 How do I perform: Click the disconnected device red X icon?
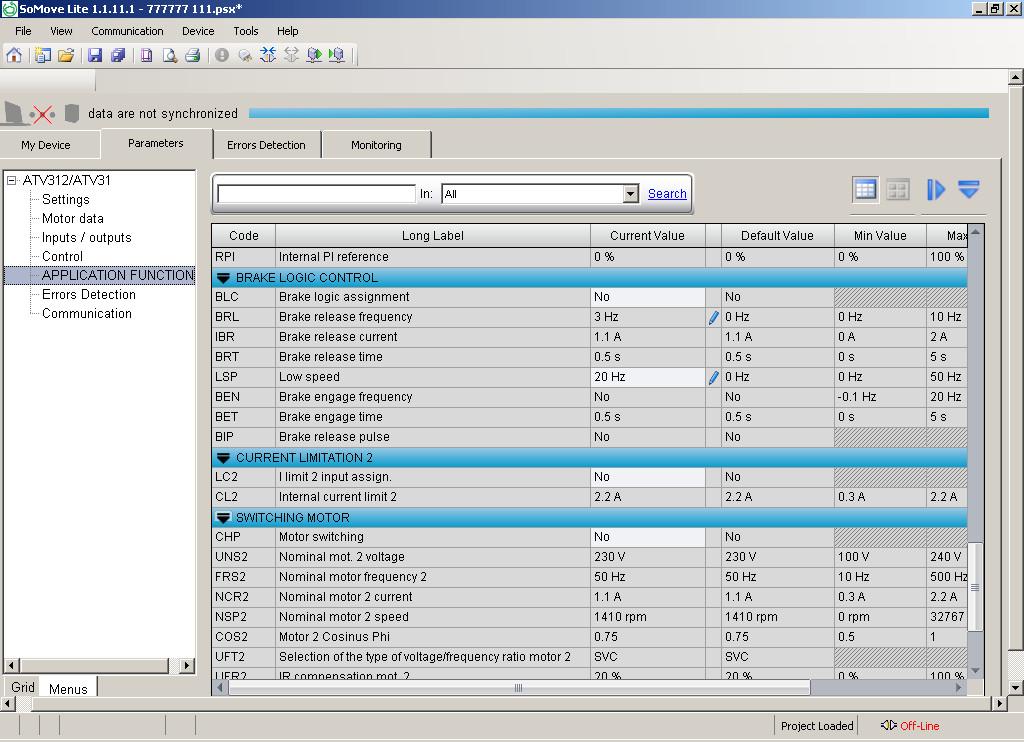coord(42,115)
